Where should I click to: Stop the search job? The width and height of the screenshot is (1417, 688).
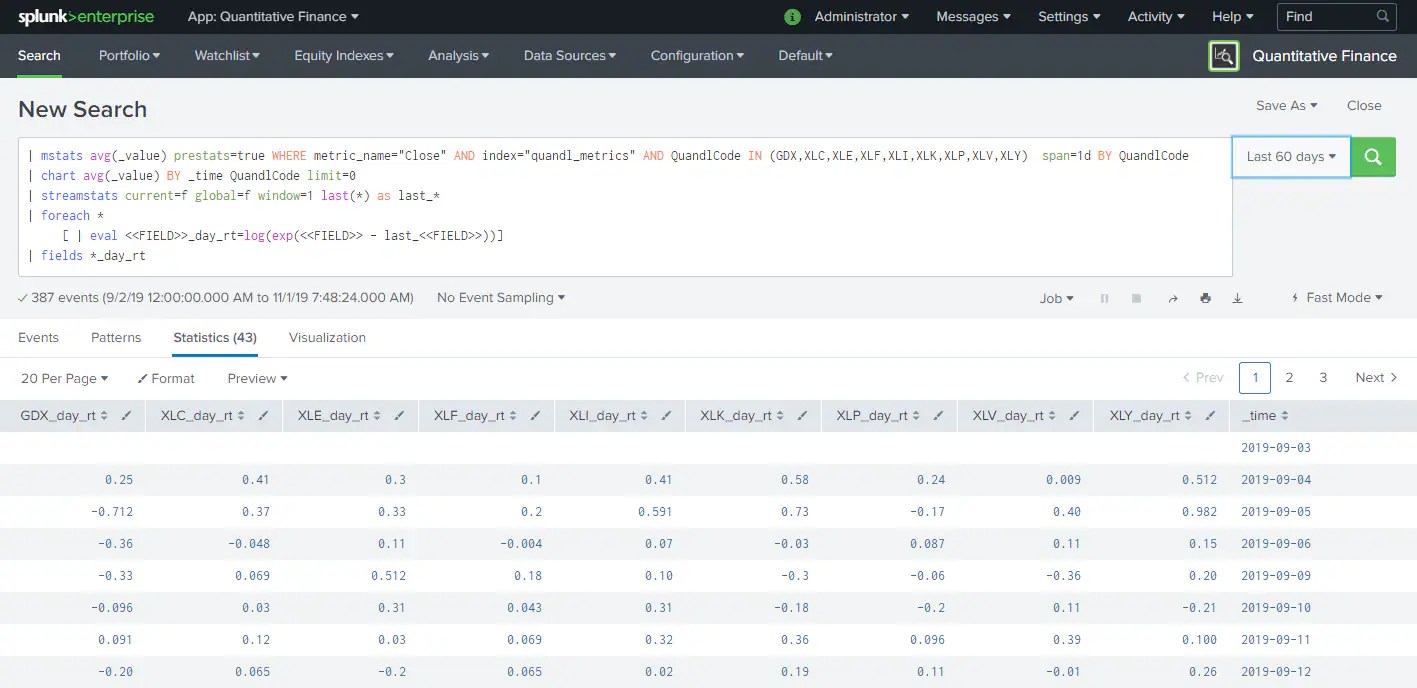(x=1138, y=297)
